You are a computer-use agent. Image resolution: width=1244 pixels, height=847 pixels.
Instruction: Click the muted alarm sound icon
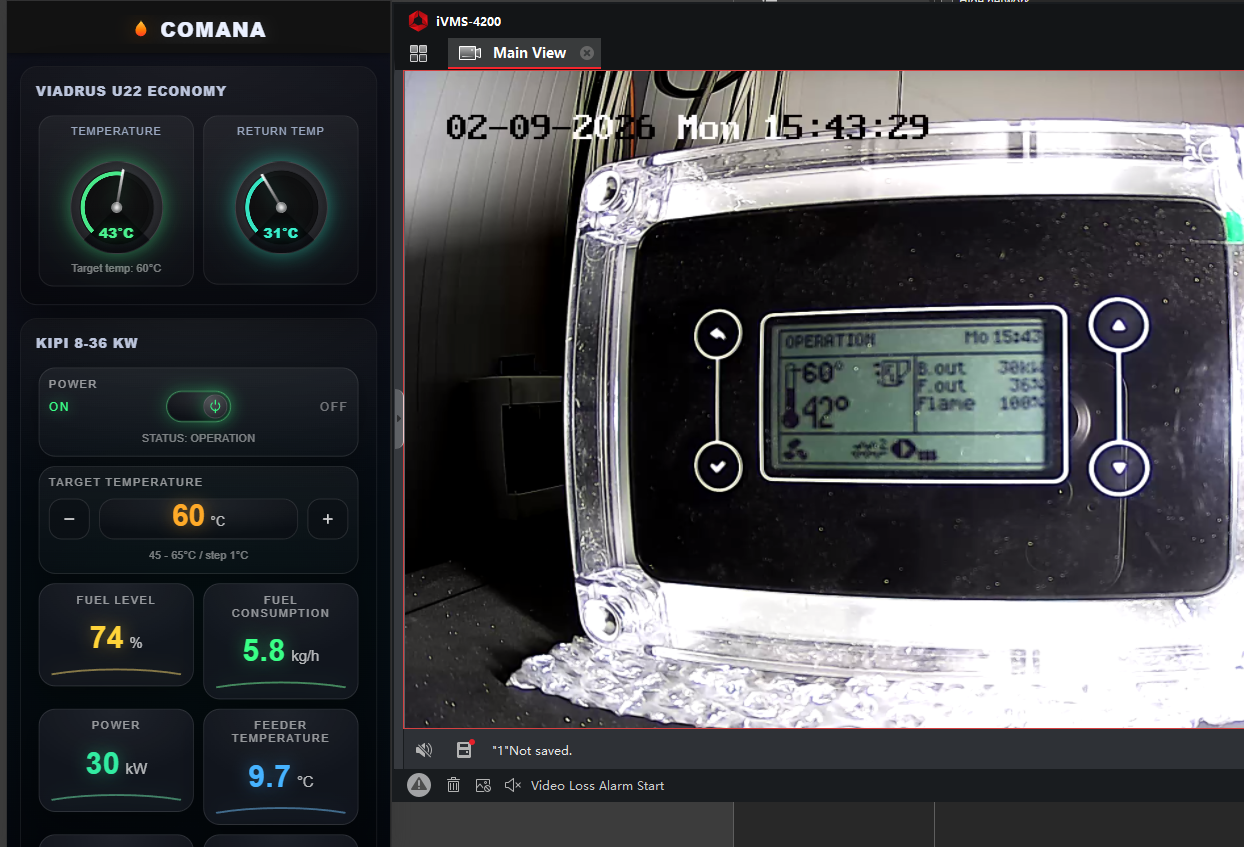pyautogui.click(x=513, y=786)
